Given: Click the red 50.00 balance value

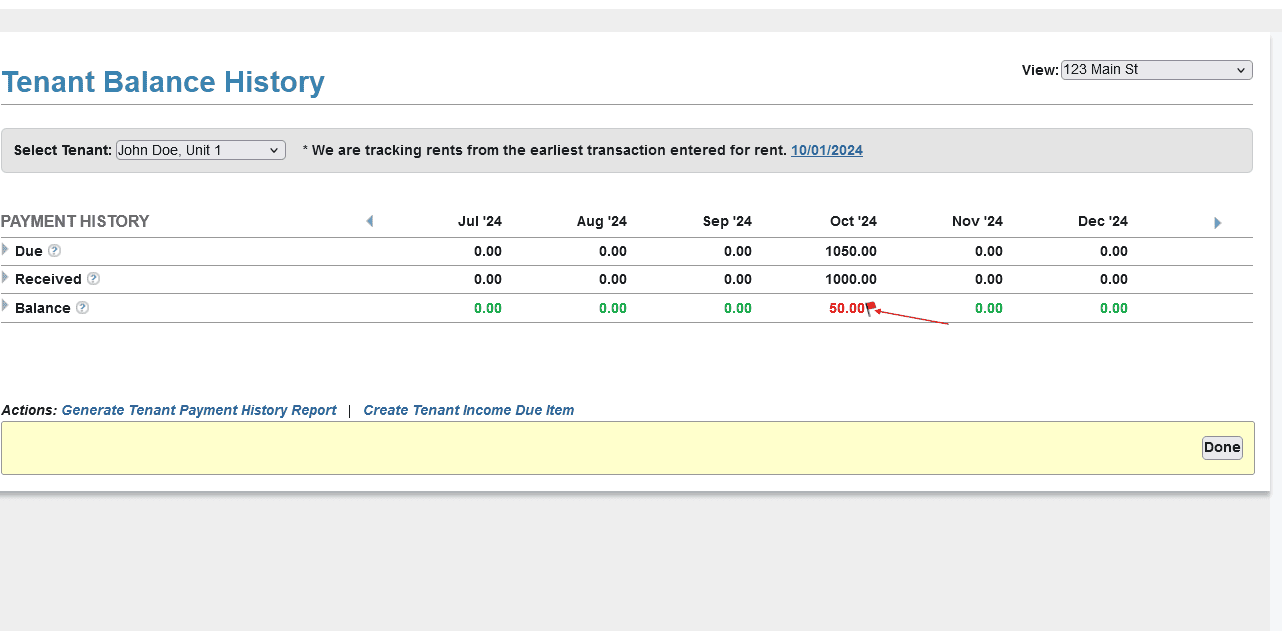Looking at the screenshot, I should click(846, 308).
